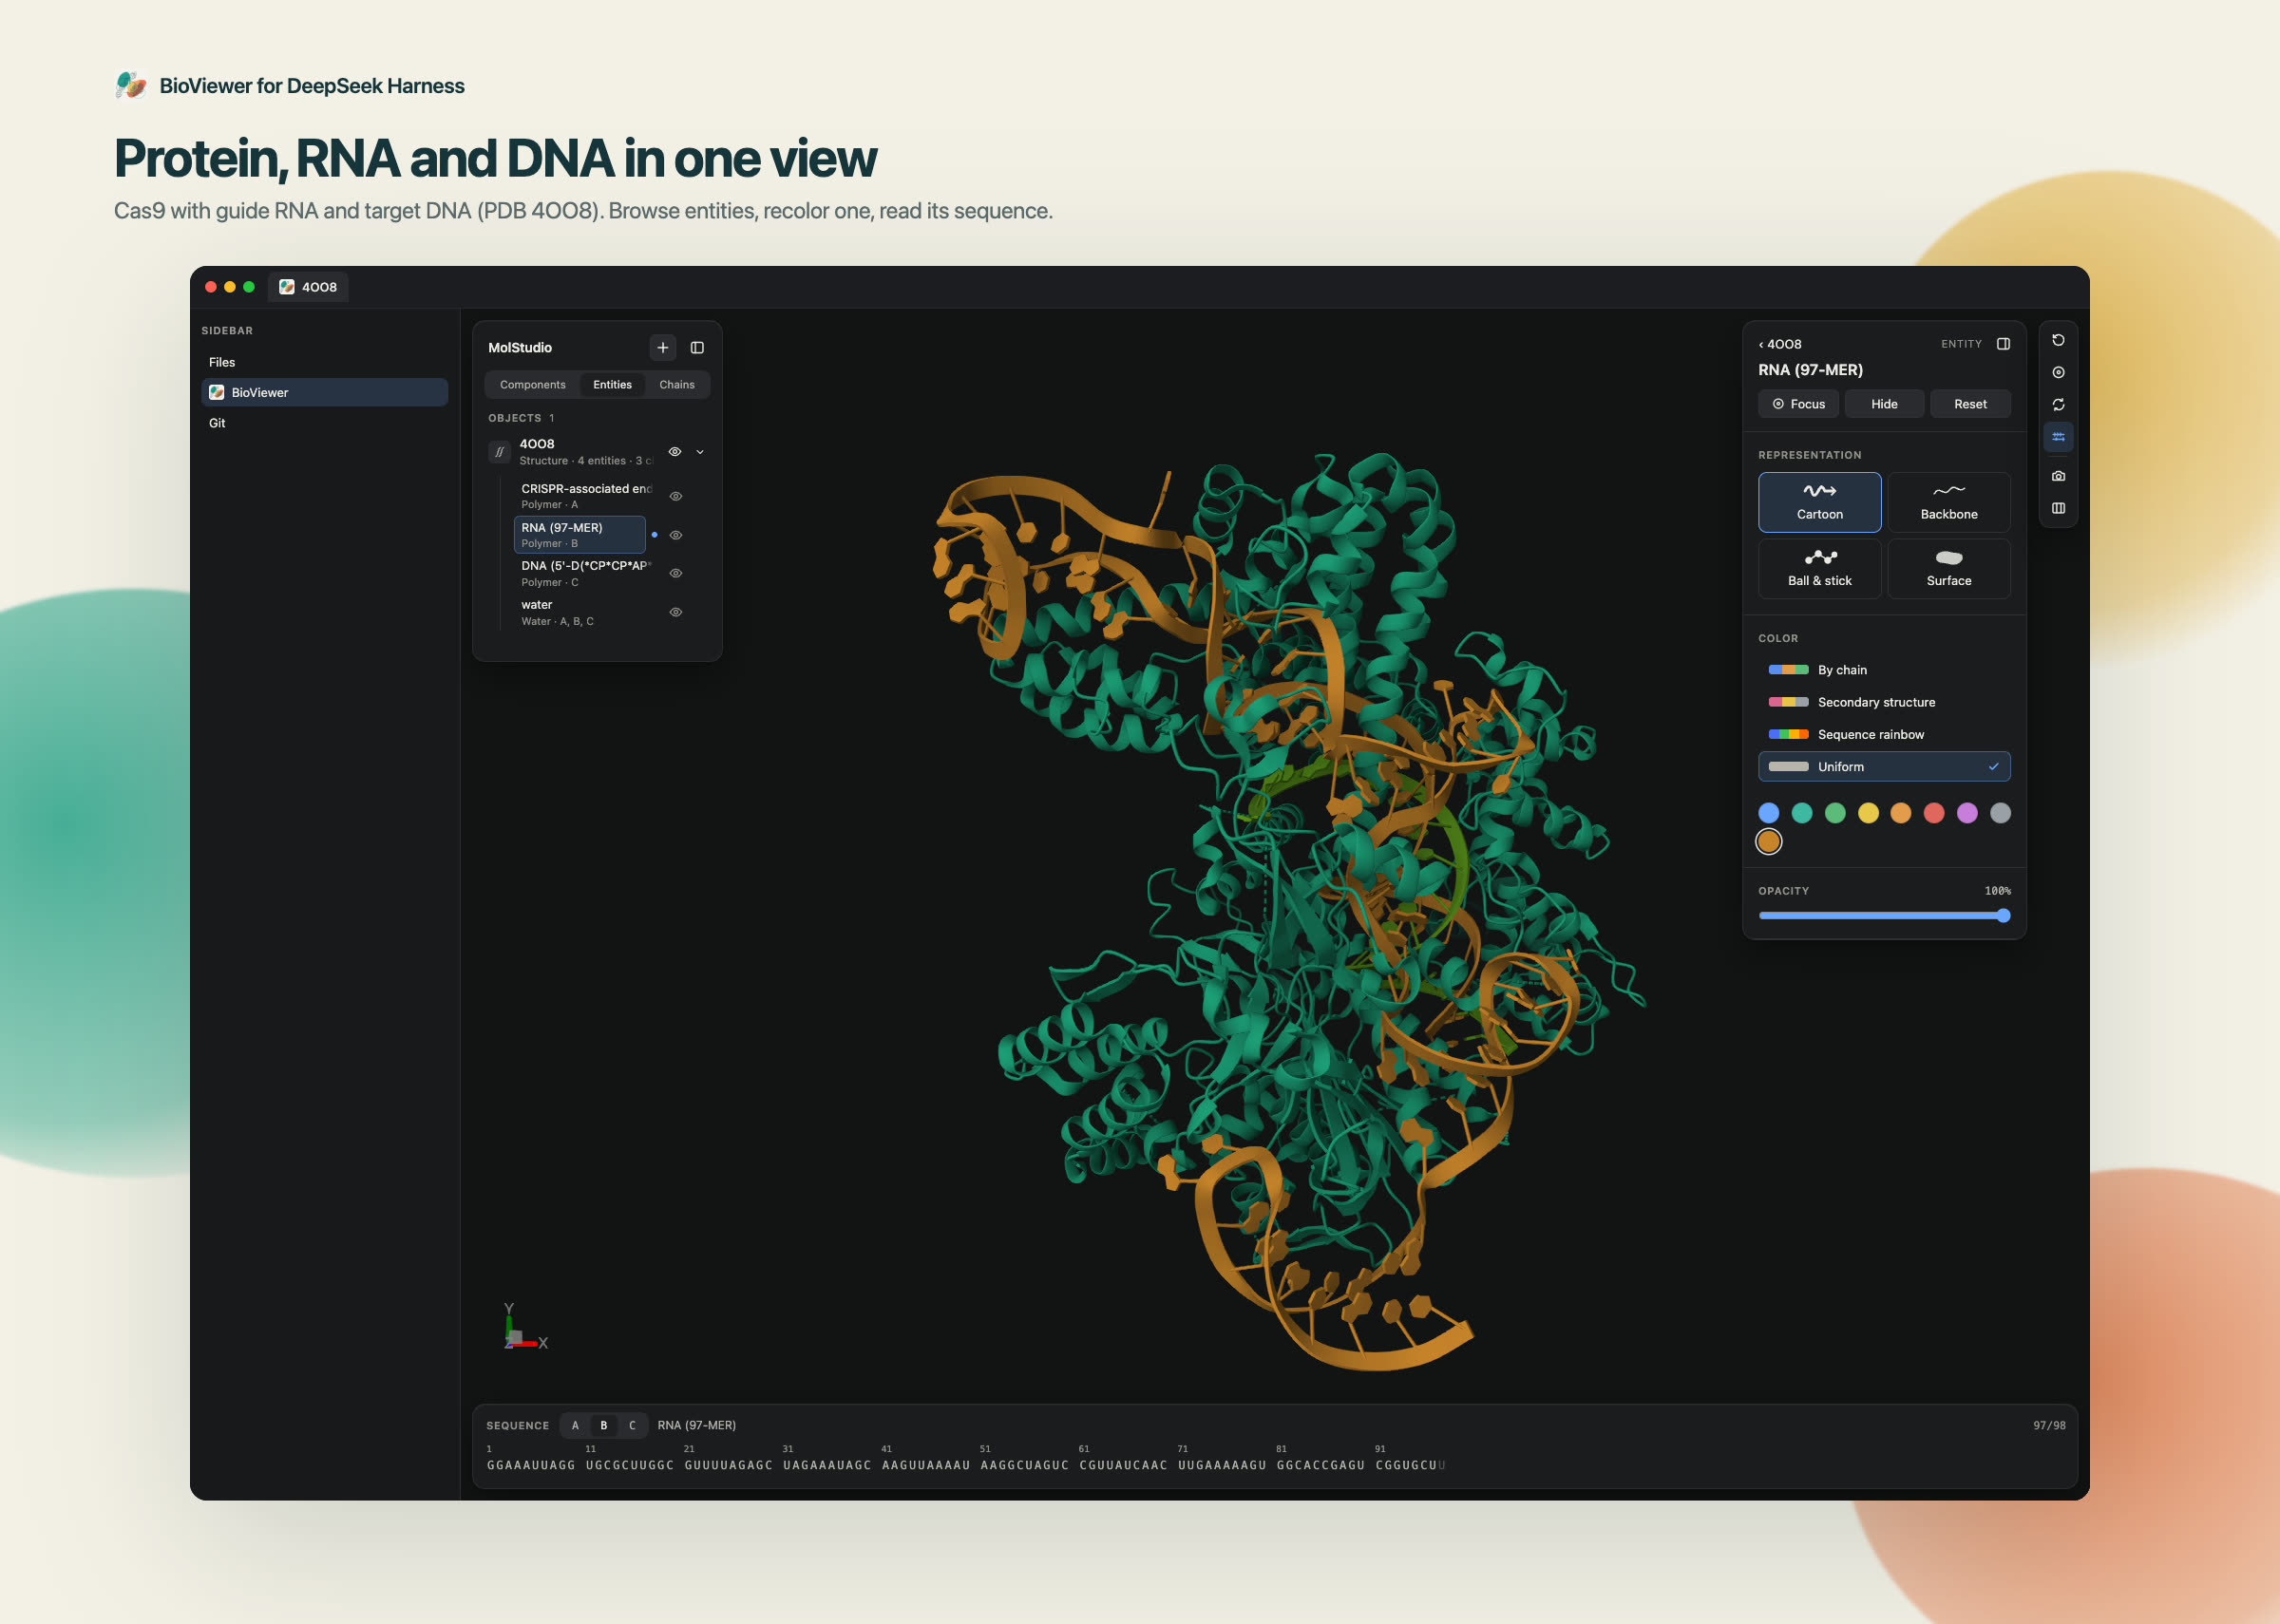Toggle visibility of CRISPR-associated entity

[x=676, y=496]
